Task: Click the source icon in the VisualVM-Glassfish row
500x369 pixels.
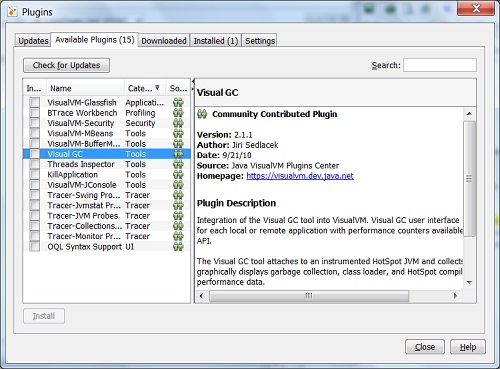Action: (x=178, y=103)
